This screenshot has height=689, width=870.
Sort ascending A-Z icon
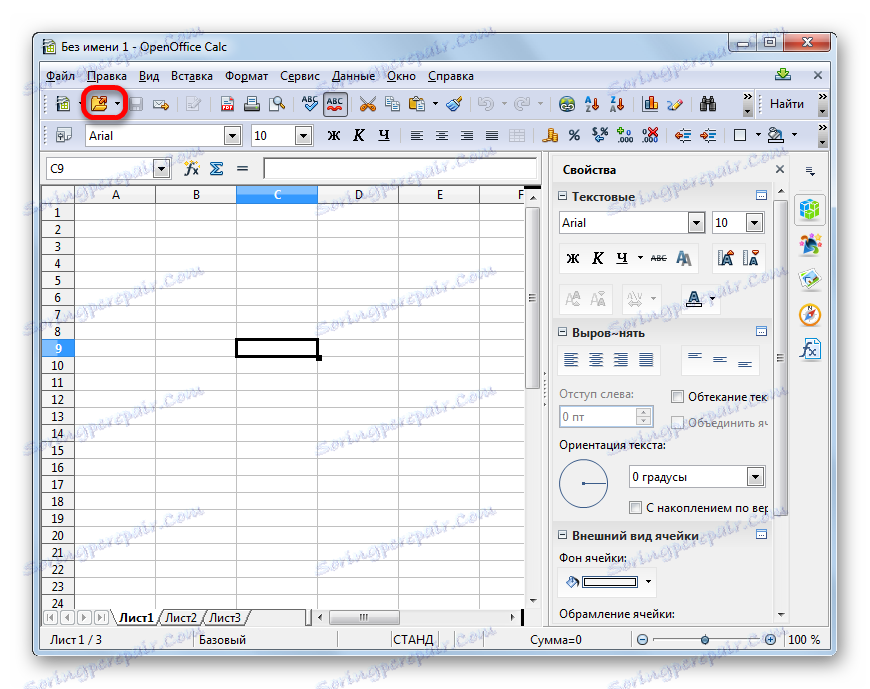(591, 104)
